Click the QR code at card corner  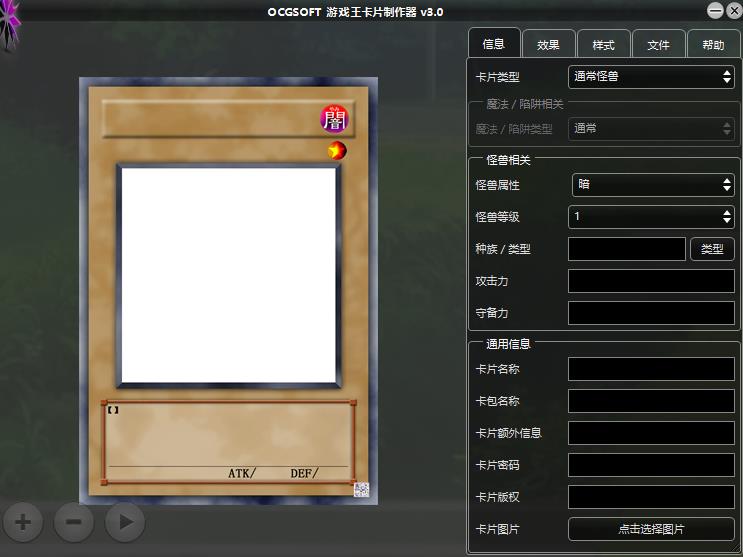[361, 490]
